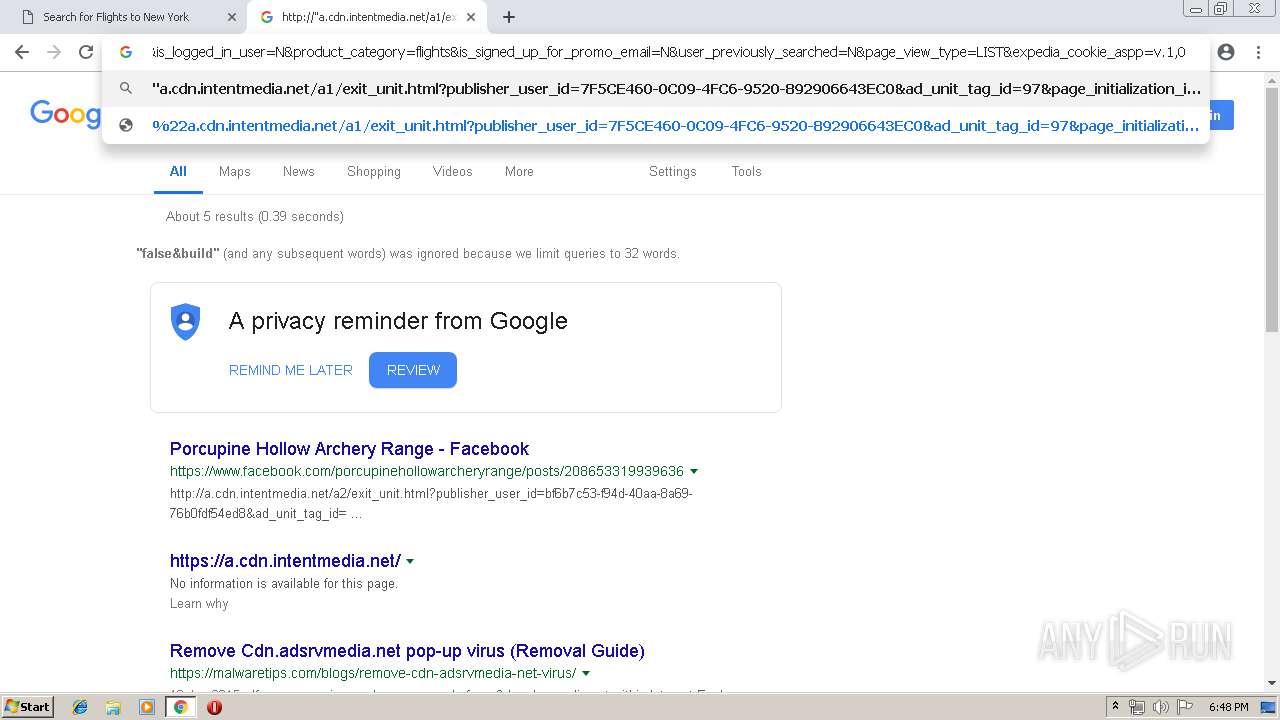Viewport: 1280px width, 720px height.
Task: Choose the search suggestion with magnifier icon
Action: point(656,89)
